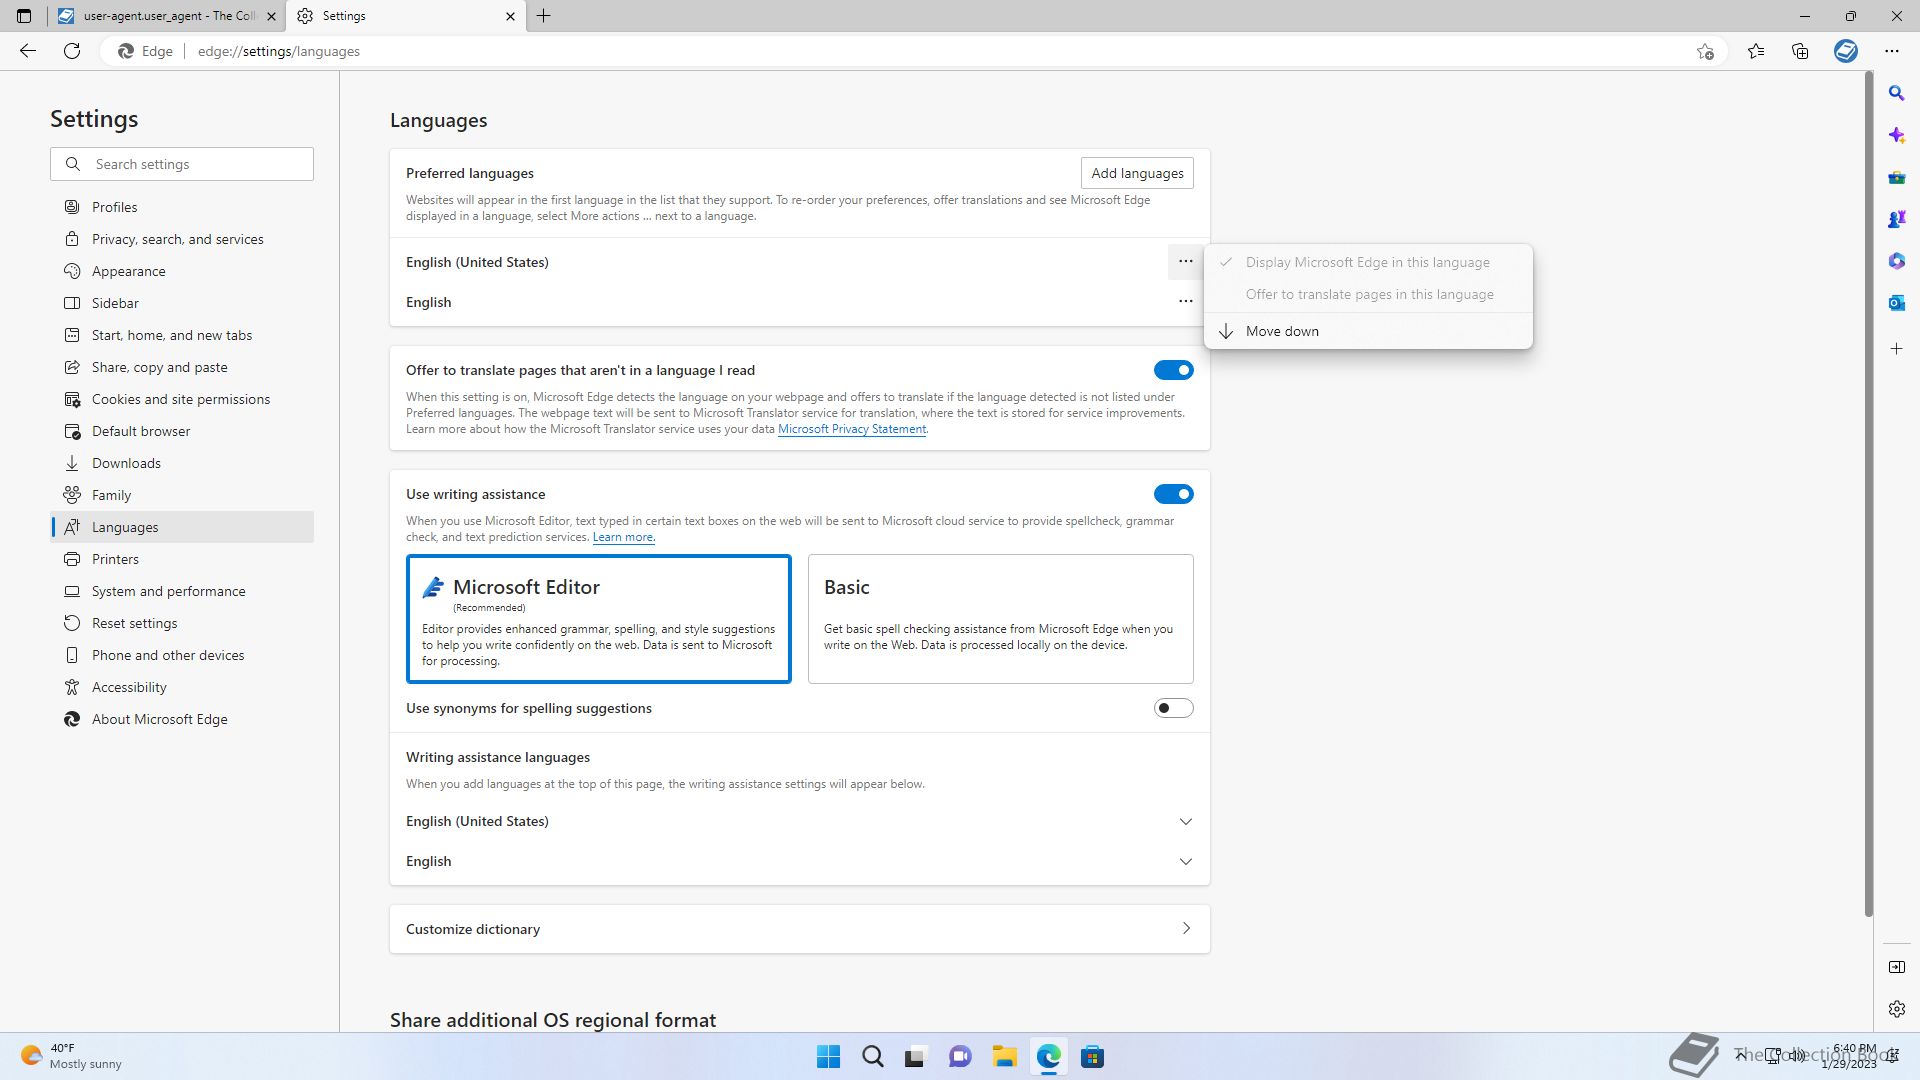Select the Microsoft Editor option card
The image size is (1920, 1080).
pos(598,619)
